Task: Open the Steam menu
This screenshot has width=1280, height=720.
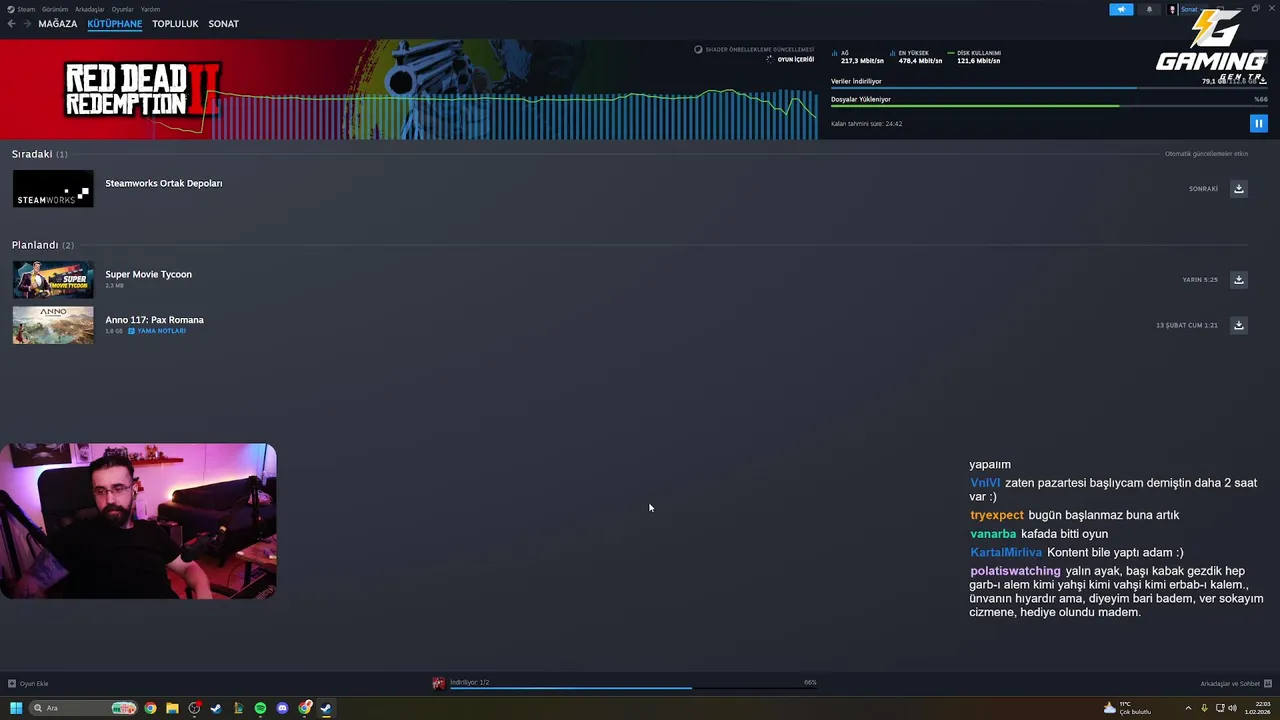Action: pos(21,9)
